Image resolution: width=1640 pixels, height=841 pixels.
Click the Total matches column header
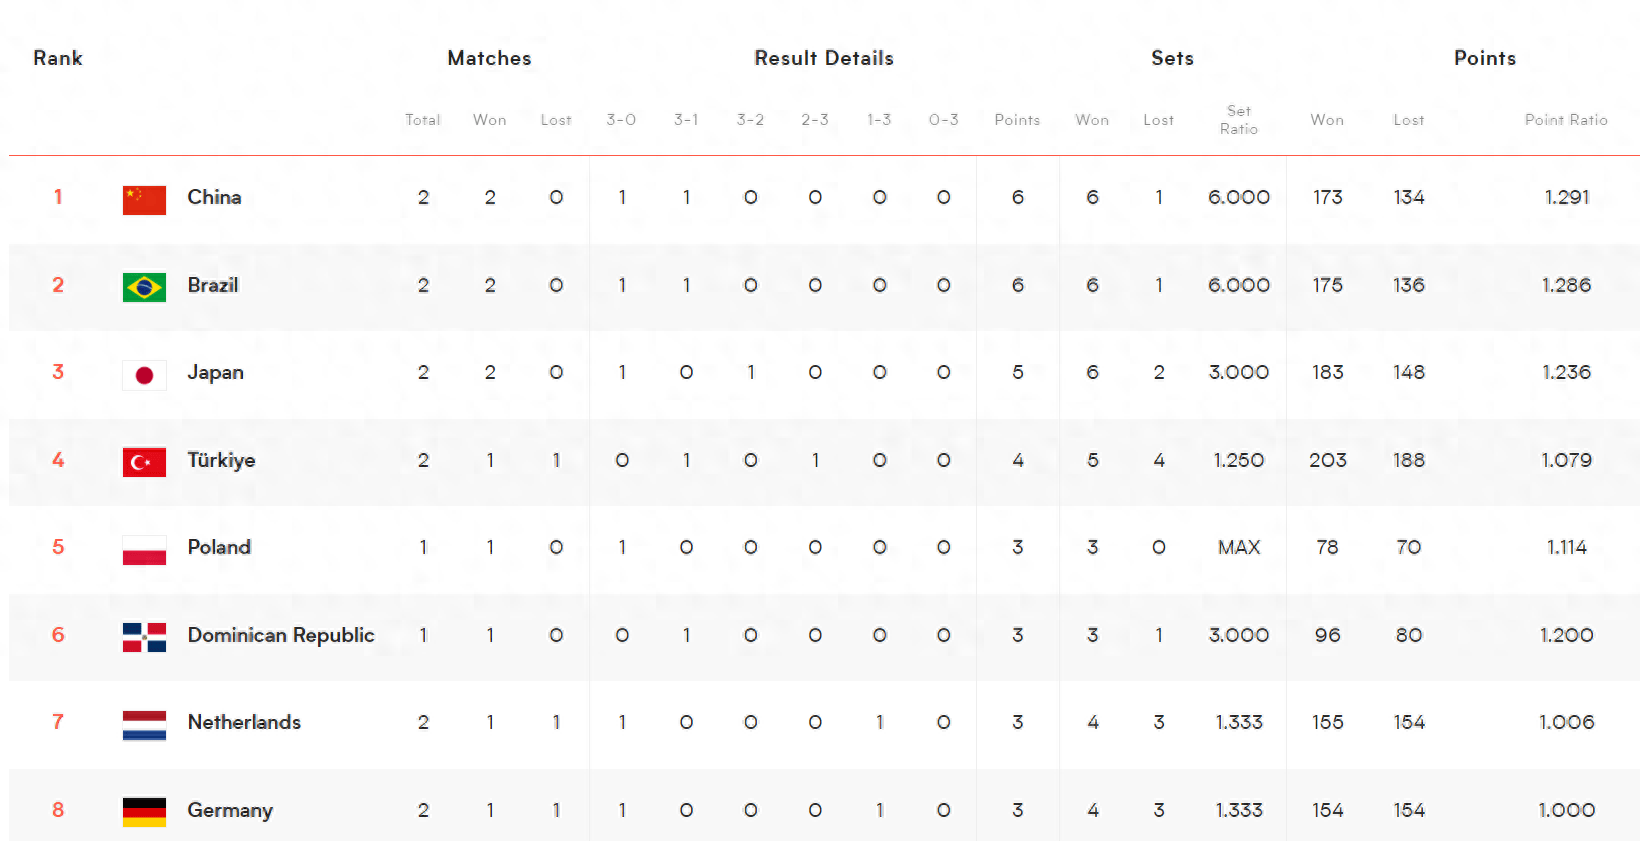pyautogui.click(x=423, y=120)
